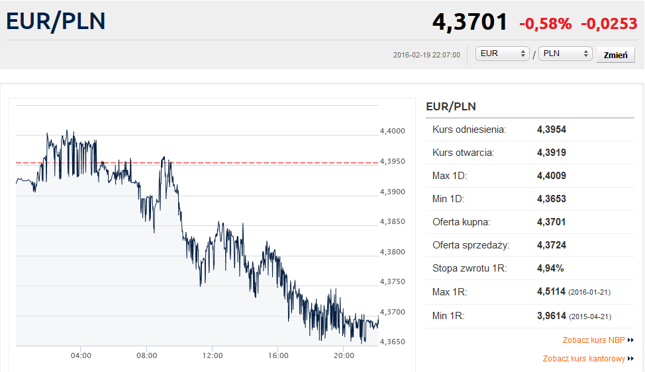Screen dimensions: 645x372
Task: Click the date (2015-04-21) beside Min 1R
Action: click(590, 316)
